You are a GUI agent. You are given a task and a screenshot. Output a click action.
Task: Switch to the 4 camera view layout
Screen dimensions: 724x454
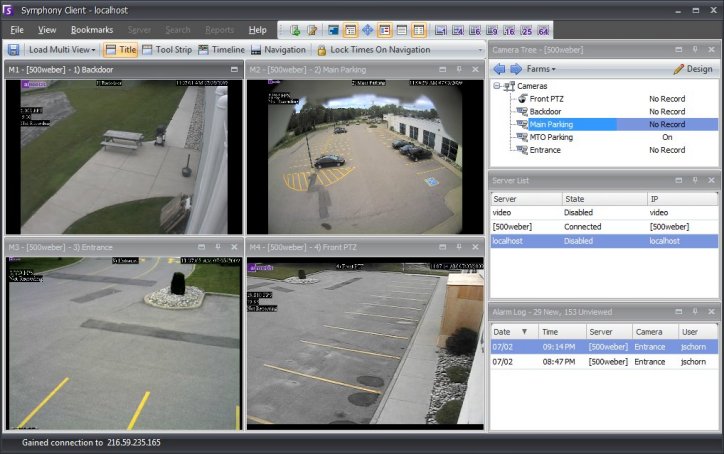click(x=458, y=30)
